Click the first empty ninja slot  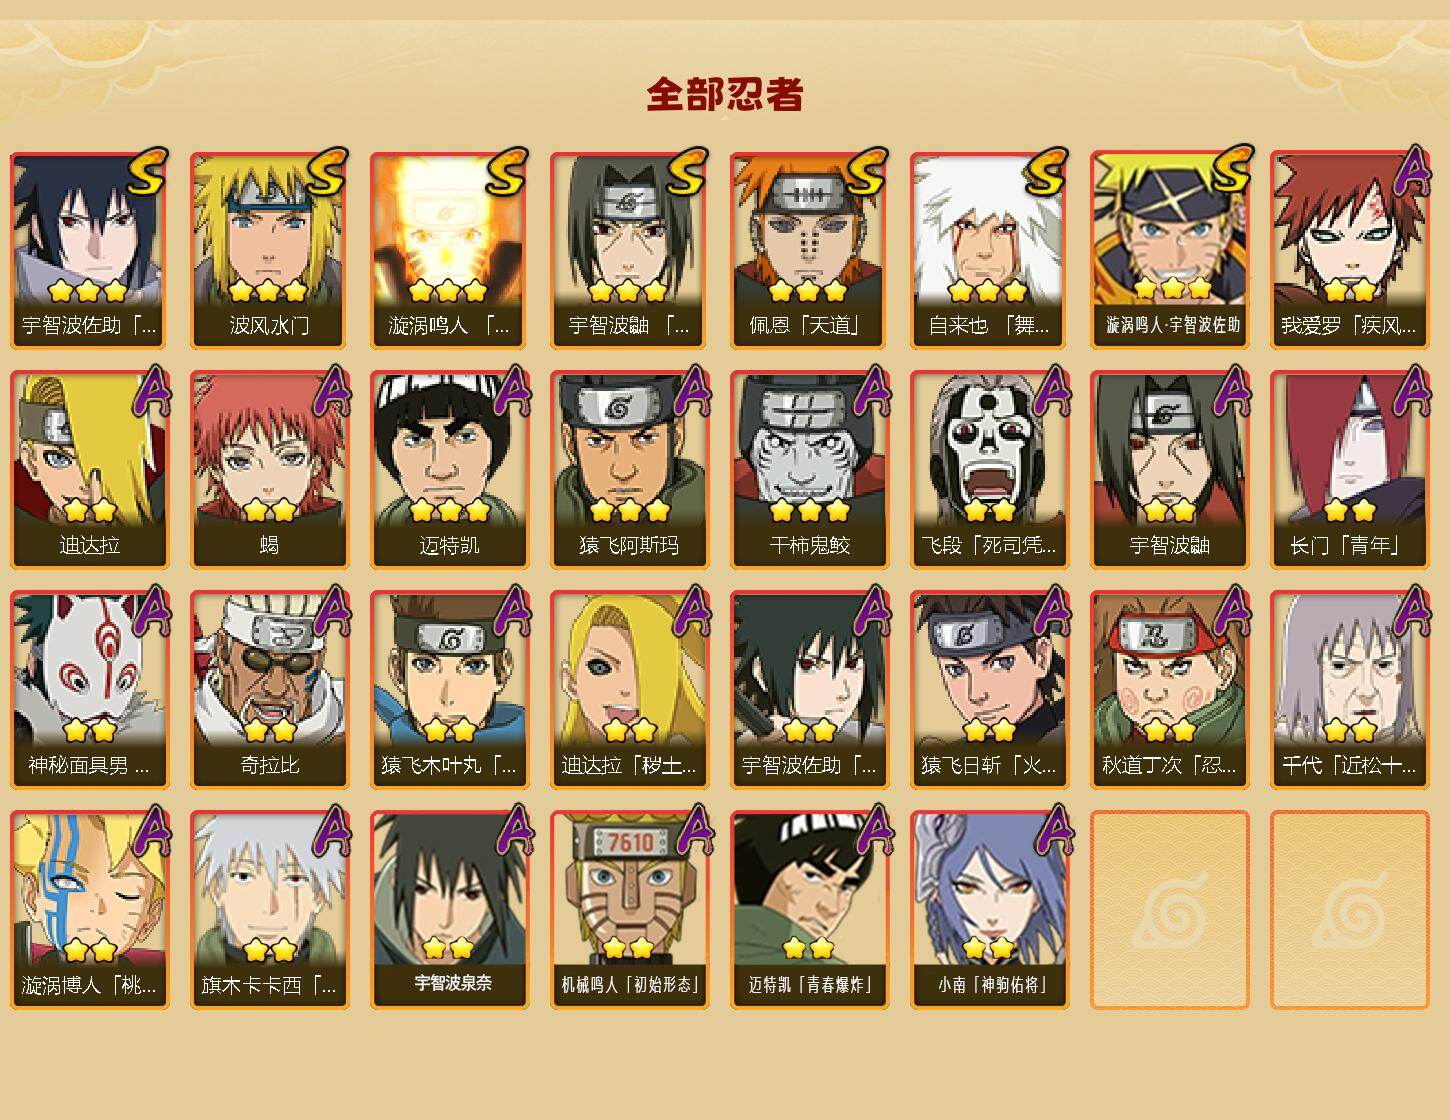pos(1169,910)
